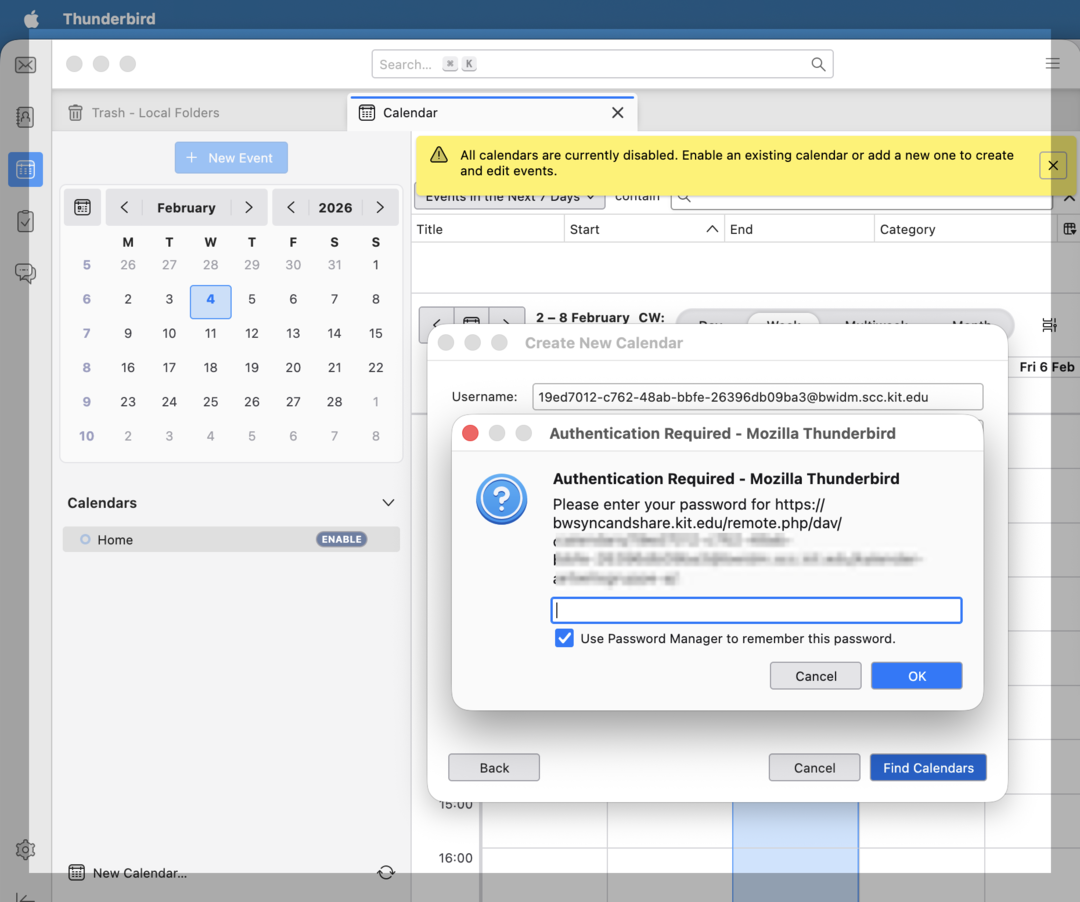Open the Mail space icon
Image resolution: width=1080 pixels, height=902 pixels.
tap(26, 65)
